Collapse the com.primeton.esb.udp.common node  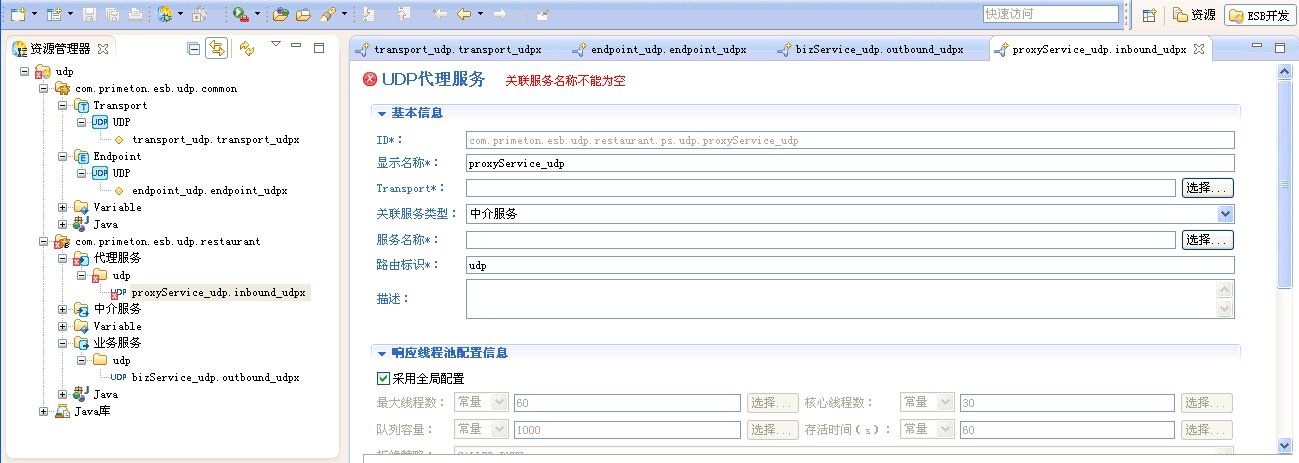coord(43,89)
